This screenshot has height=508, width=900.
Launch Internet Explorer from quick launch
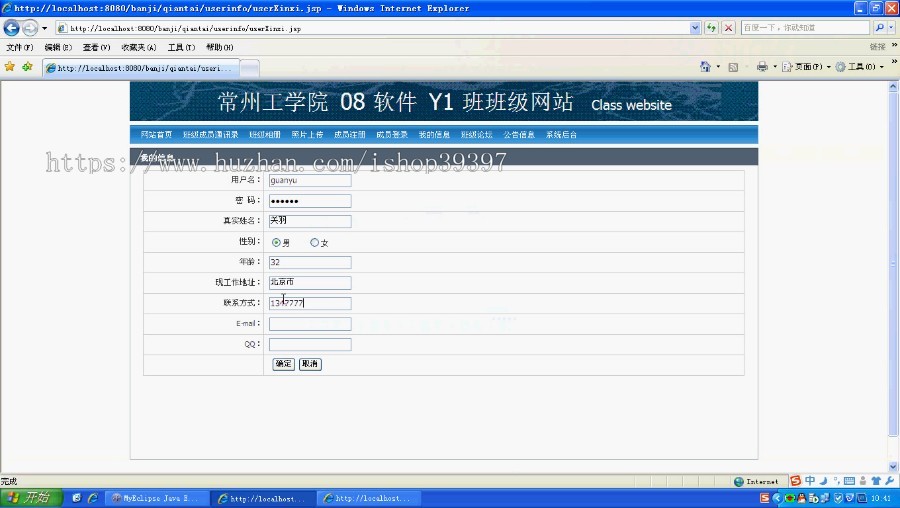(92, 498)
